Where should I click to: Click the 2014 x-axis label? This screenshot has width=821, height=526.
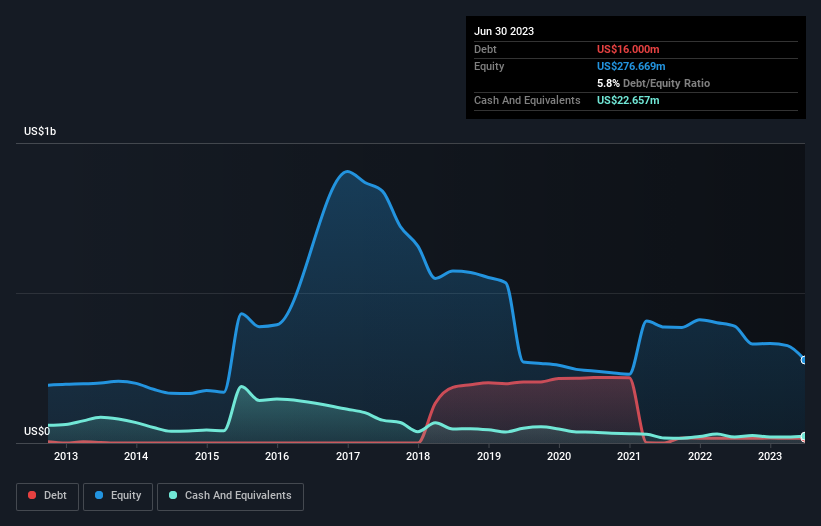click(x=136, y=456)
